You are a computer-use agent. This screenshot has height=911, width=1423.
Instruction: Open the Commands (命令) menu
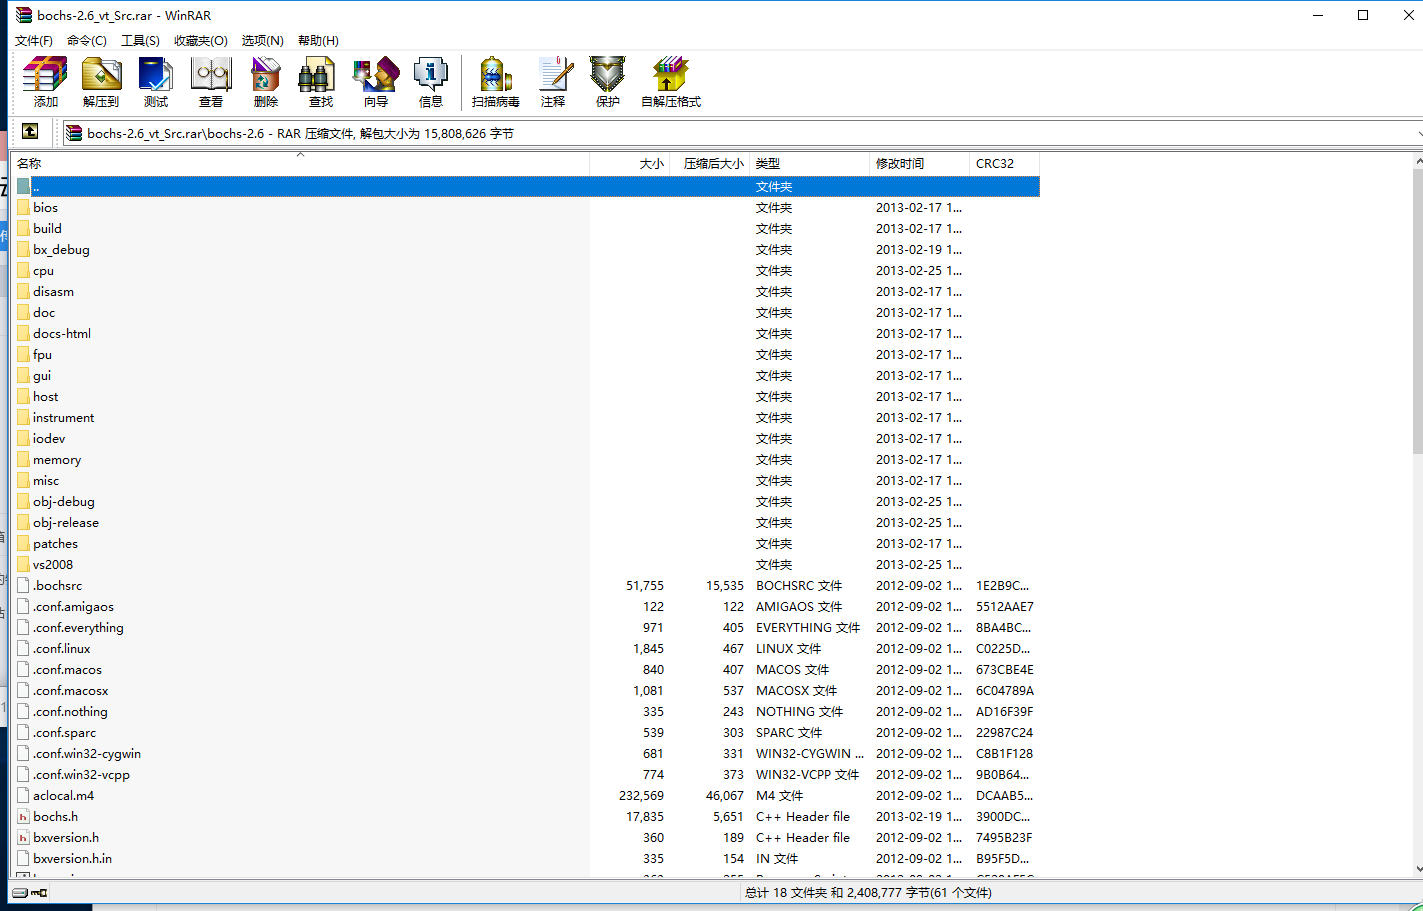pos(87,41)
